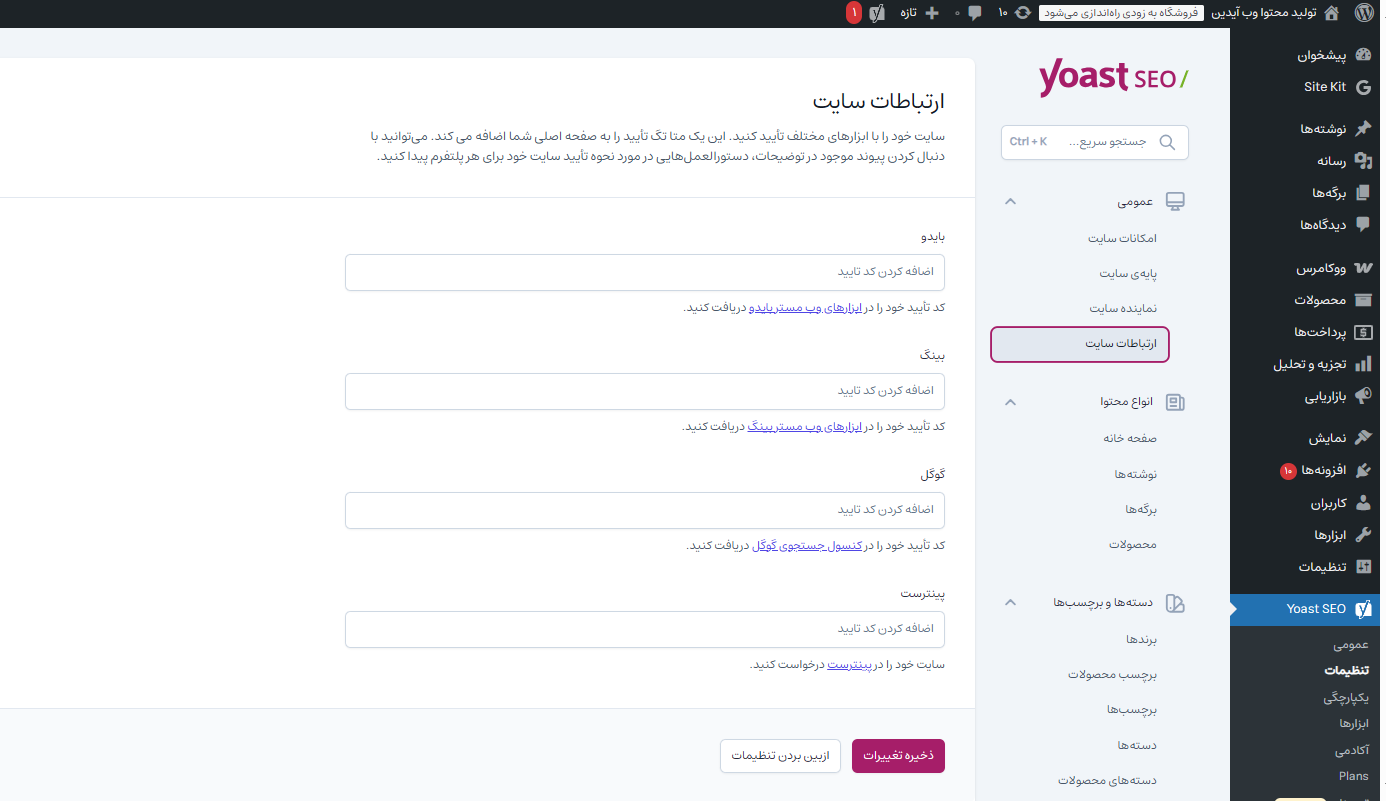The width and height of the screenshot is (1386, 801).
Task: Open یکپارچگی under Yoast SEO submenu
Action: [x=1345, y=698]
